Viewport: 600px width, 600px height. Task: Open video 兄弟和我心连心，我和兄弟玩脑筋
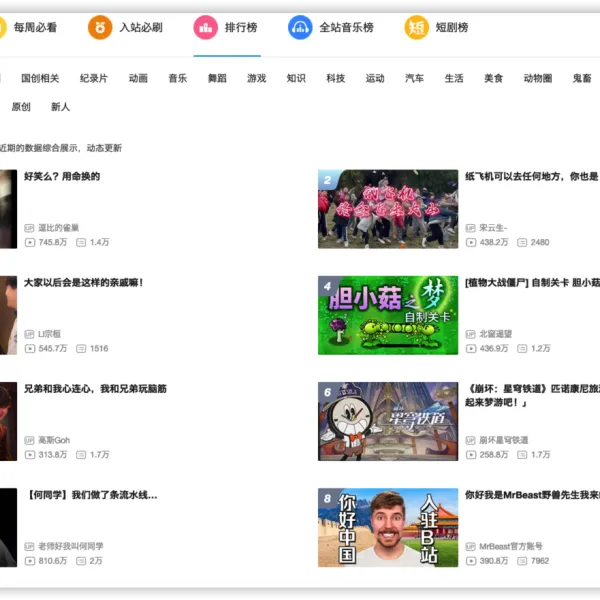tap(95, 389)
